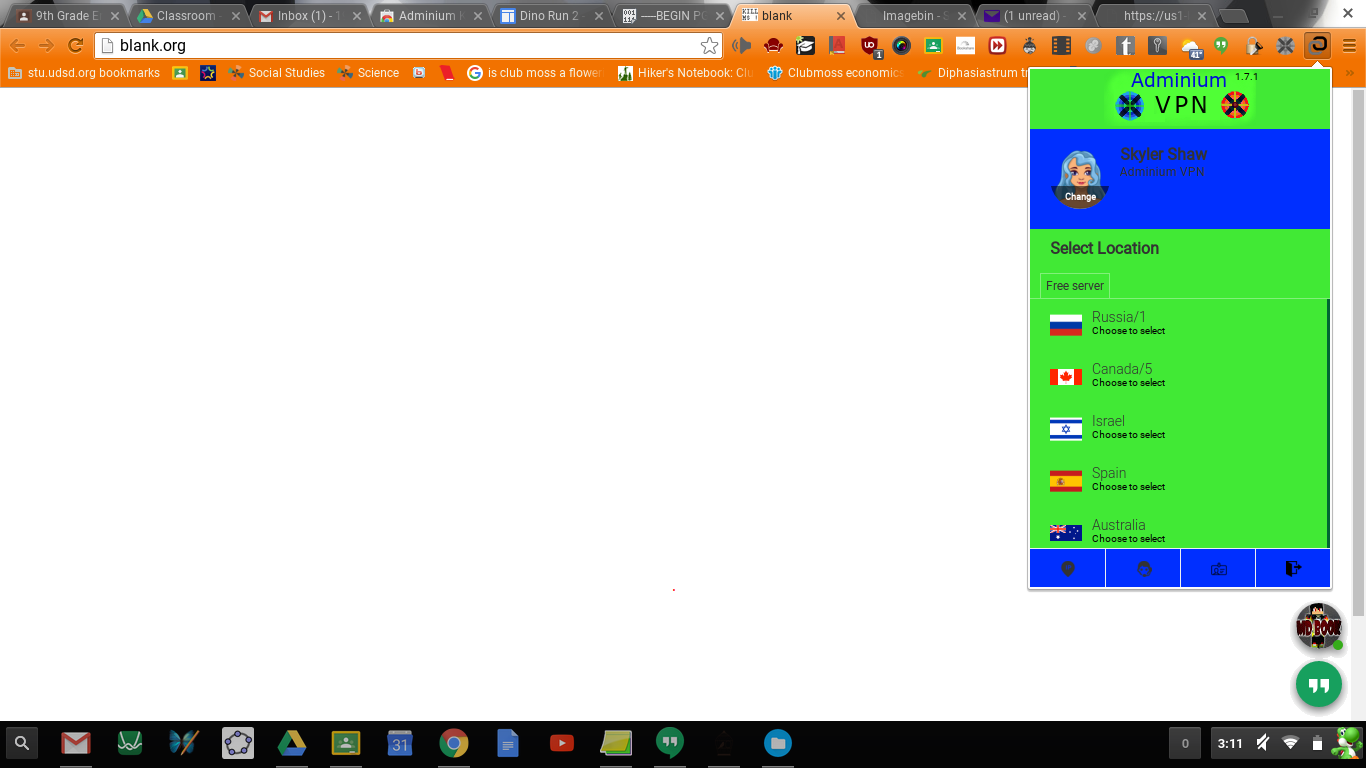1366x768 pixels.
Task: Connect through the Israel server
Action: pyautogui.click(x=1178, y=427)
